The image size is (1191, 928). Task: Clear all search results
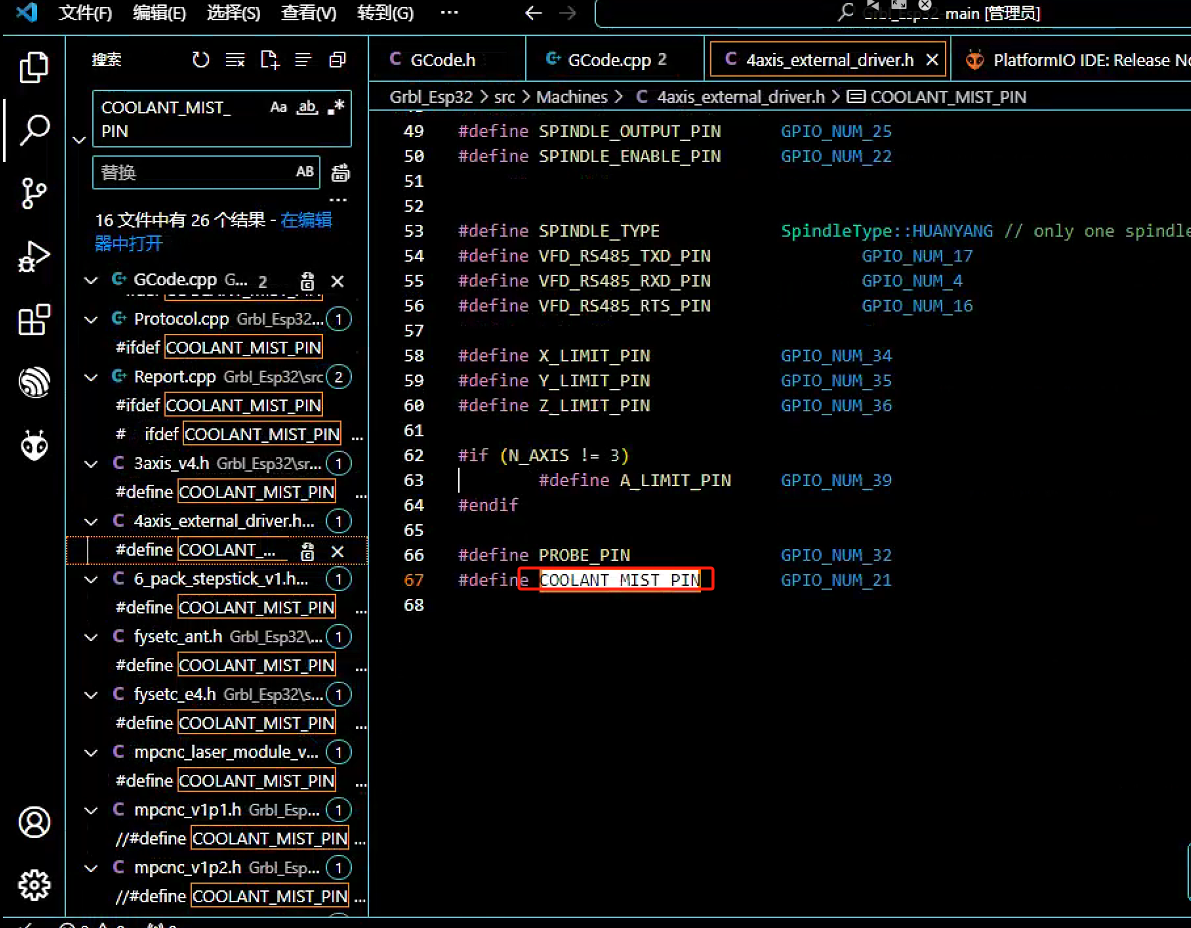pos(234,60)
